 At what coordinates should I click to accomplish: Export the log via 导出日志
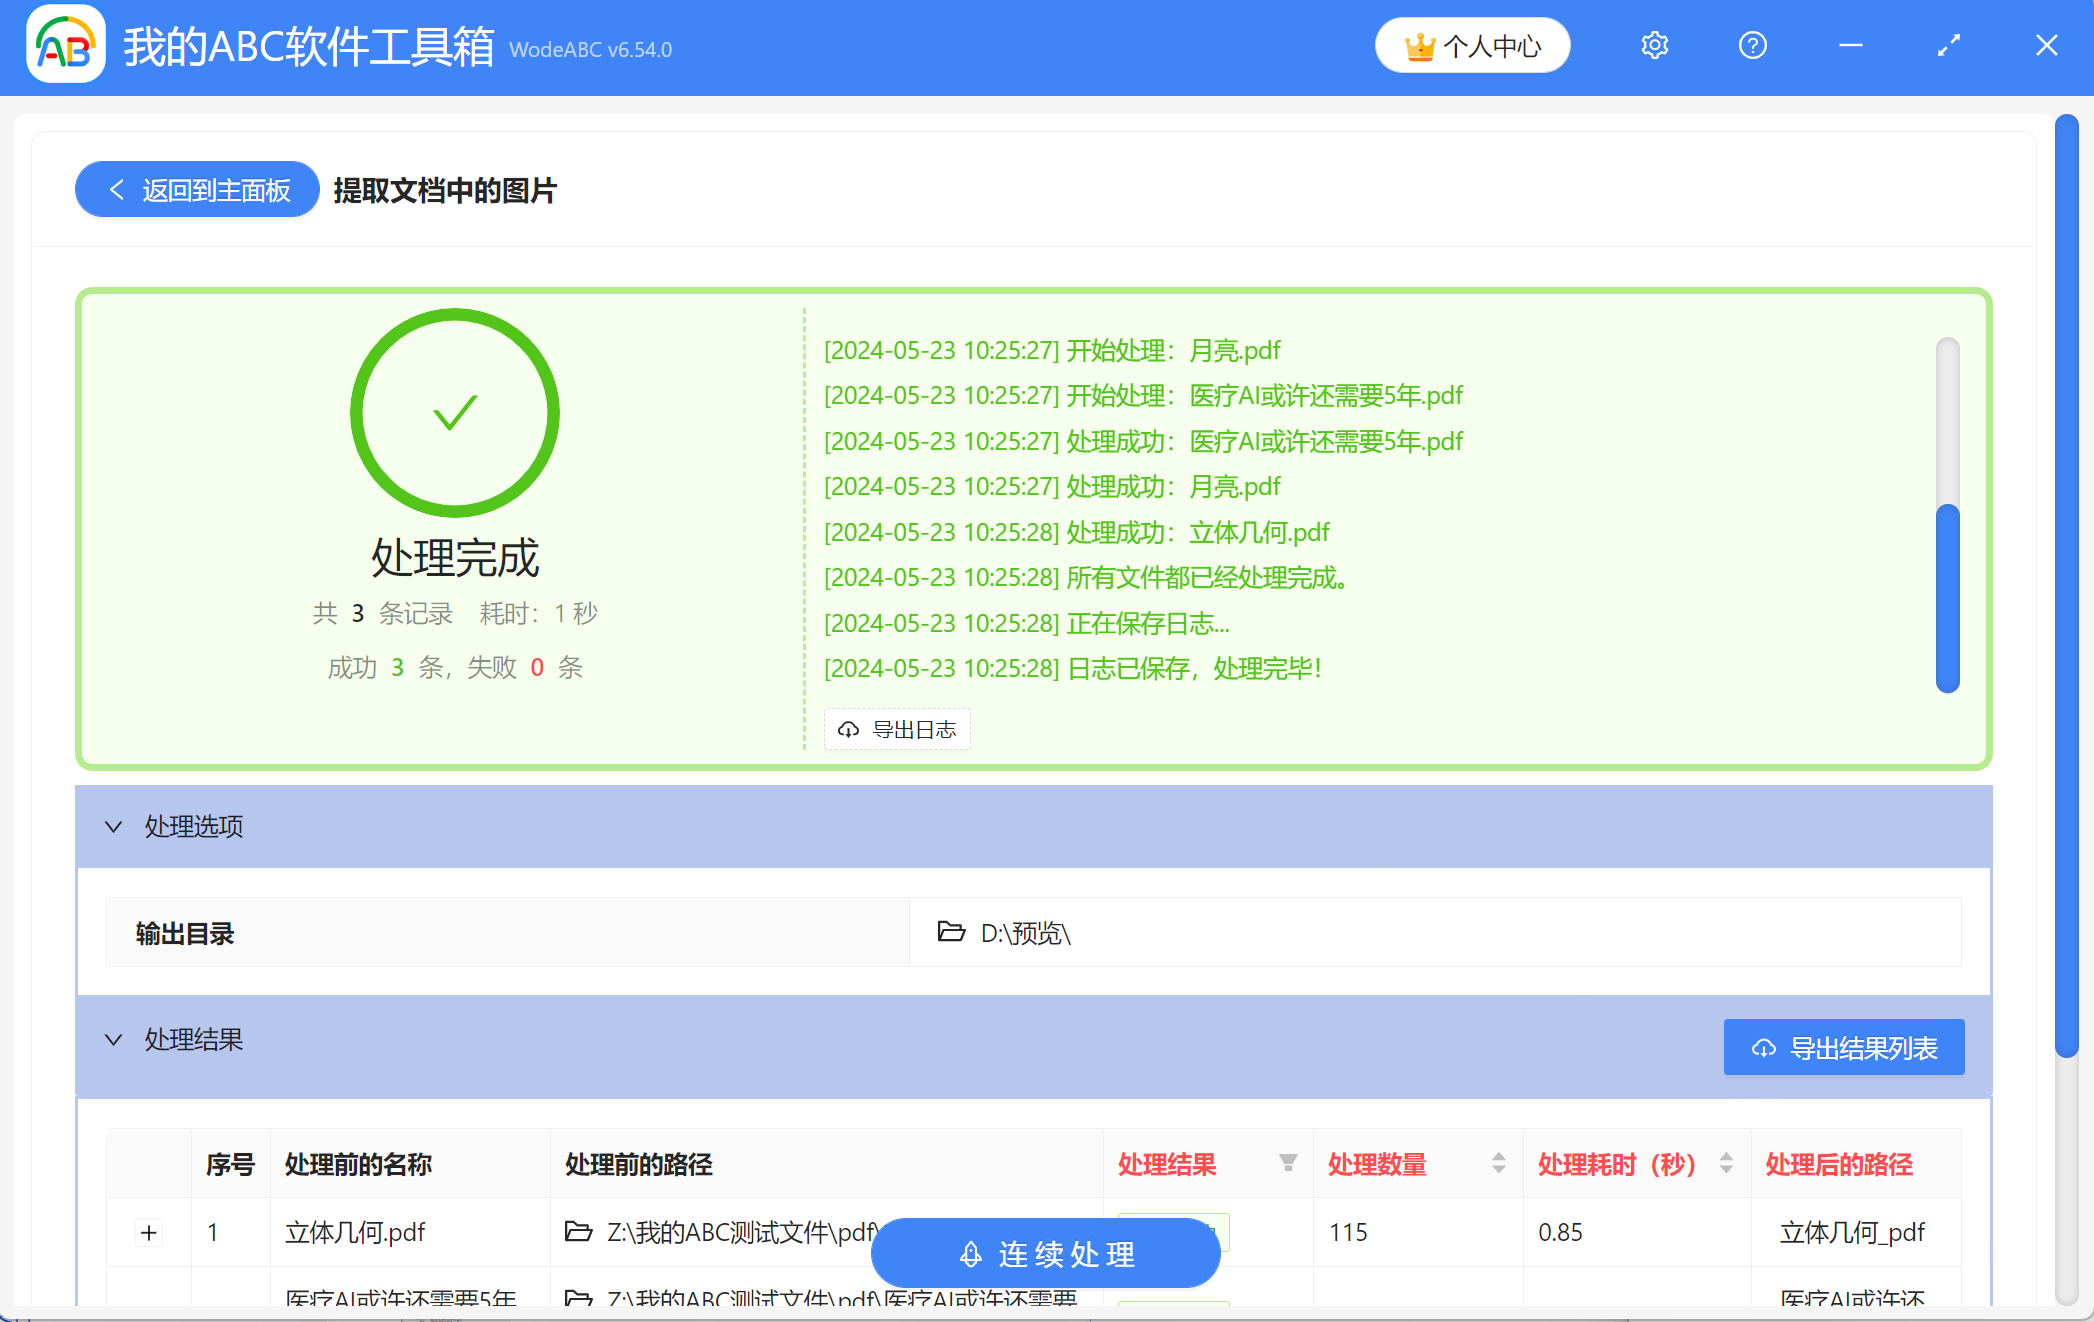[x=896, y=729]
